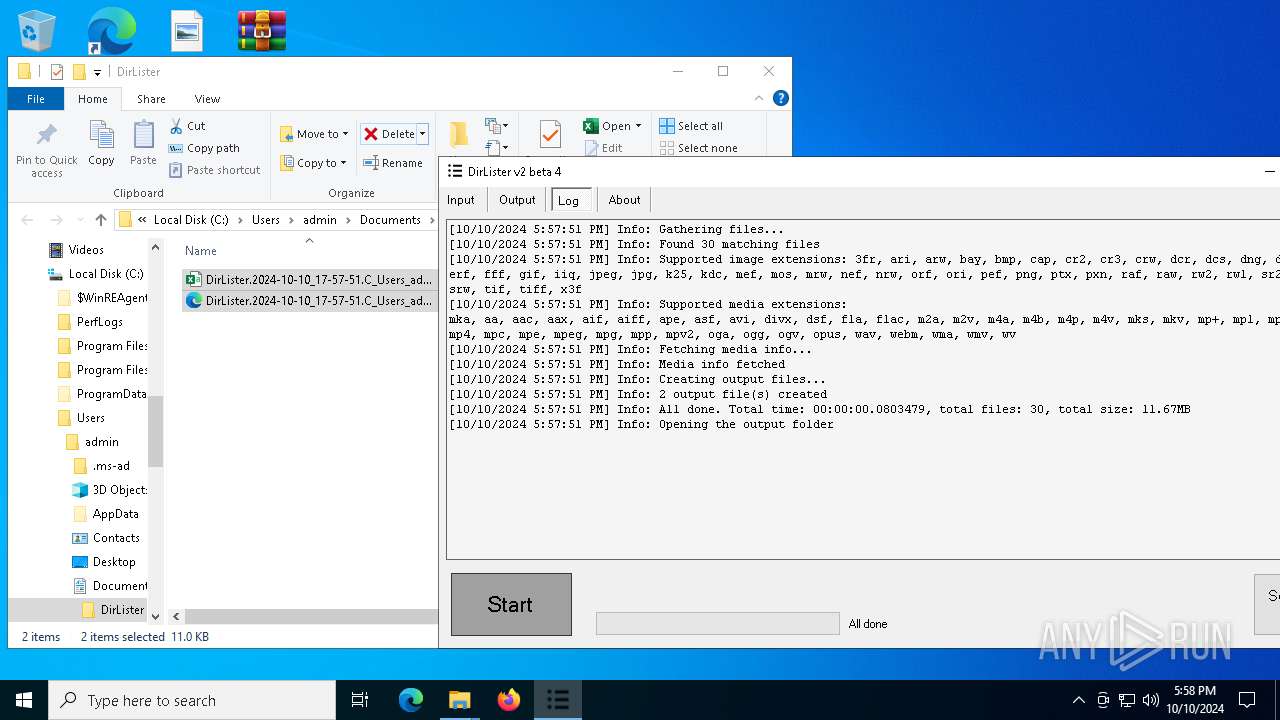Click the volume icon in the system tray
The image size is (1280, 720).
(x=1150, y=700)
